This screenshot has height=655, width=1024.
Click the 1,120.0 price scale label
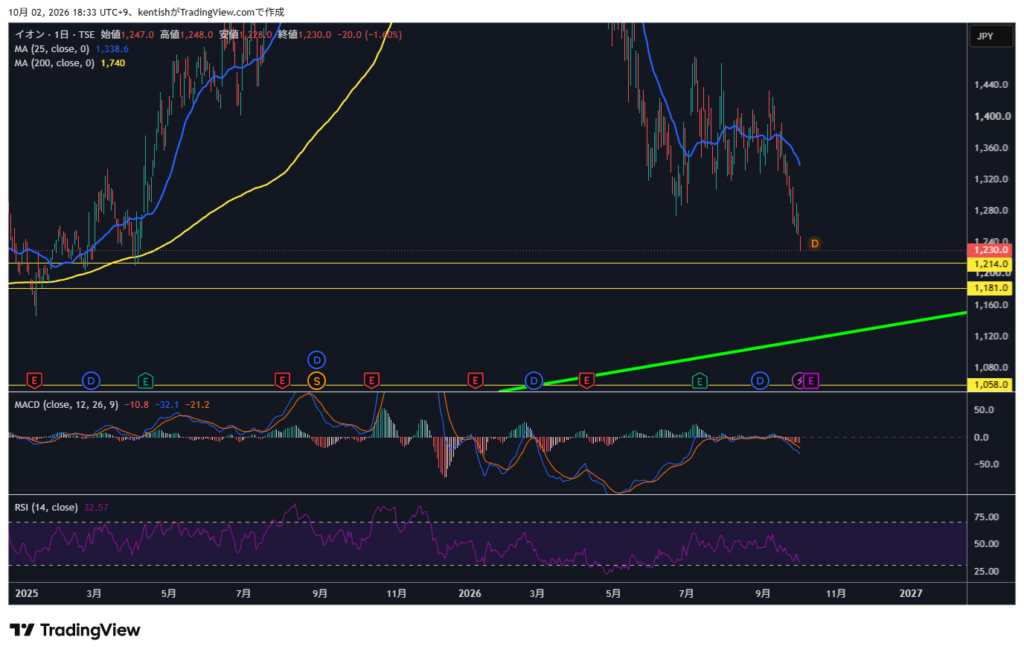tap(991, 336)
